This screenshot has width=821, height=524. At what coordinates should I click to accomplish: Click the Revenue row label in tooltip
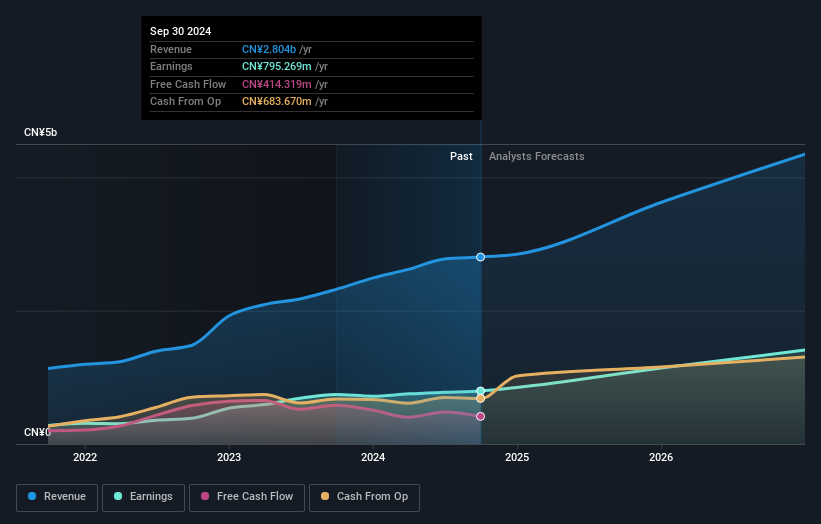coord(171,49)
